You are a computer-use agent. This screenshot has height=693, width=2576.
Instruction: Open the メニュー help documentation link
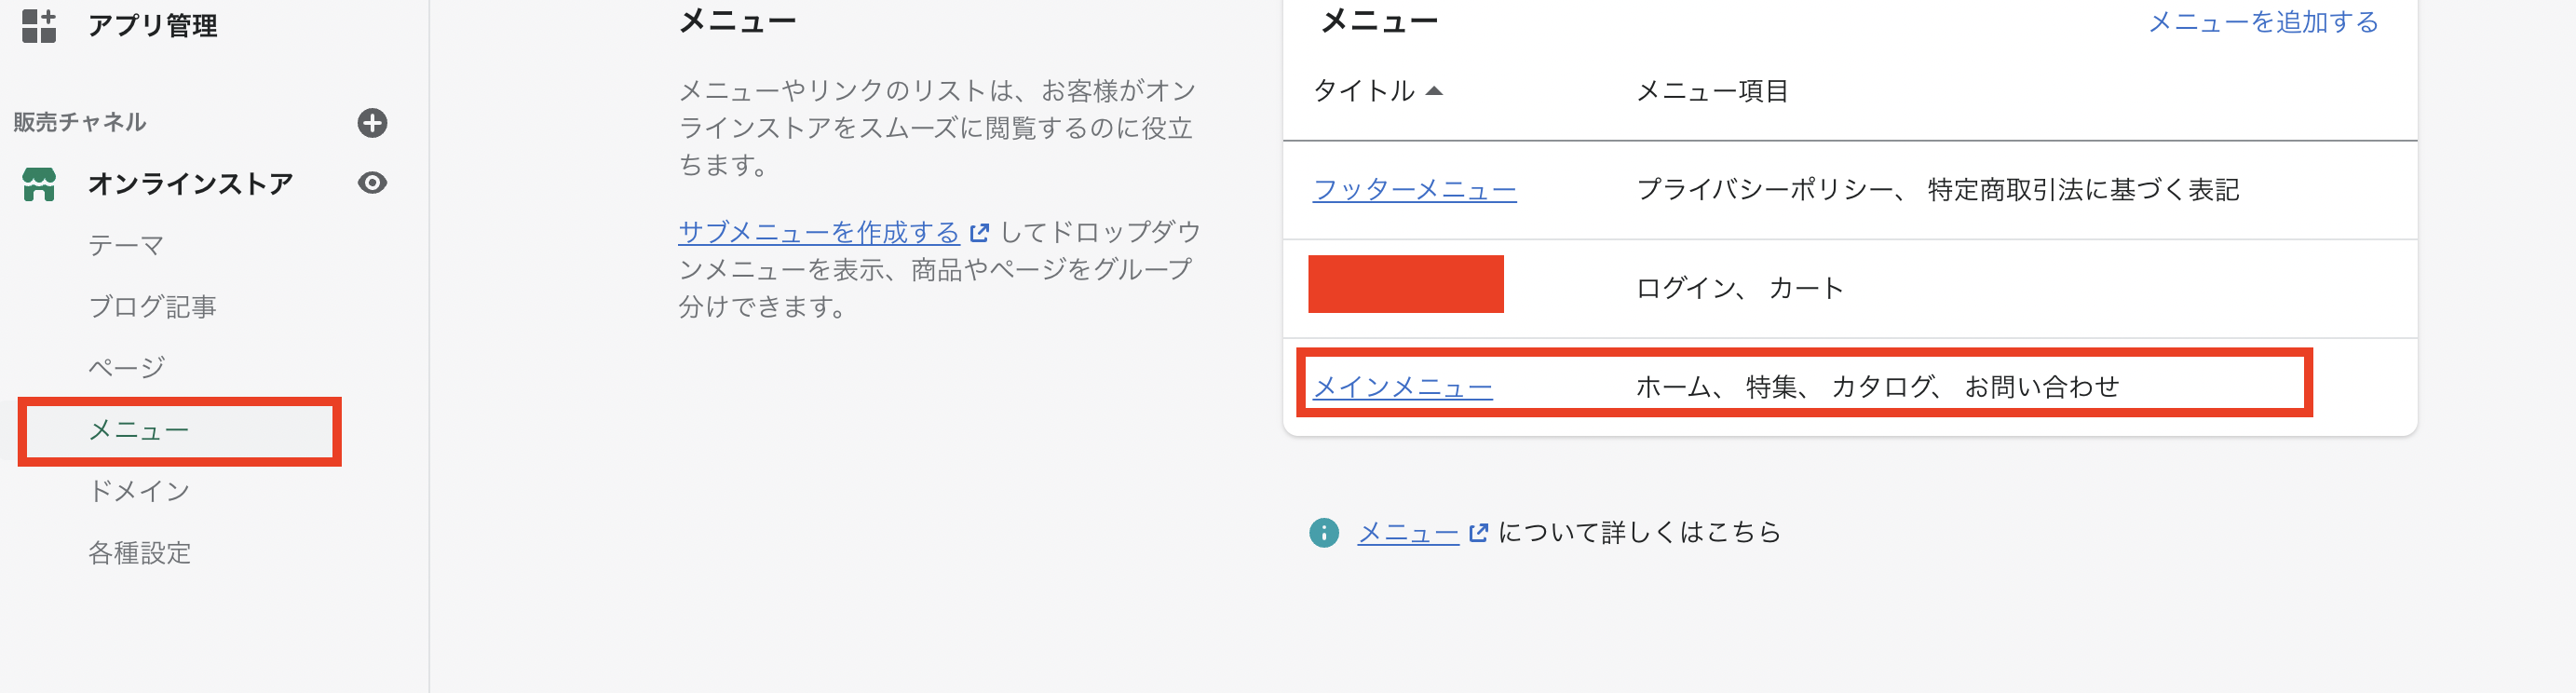[x=1408, y=533]
